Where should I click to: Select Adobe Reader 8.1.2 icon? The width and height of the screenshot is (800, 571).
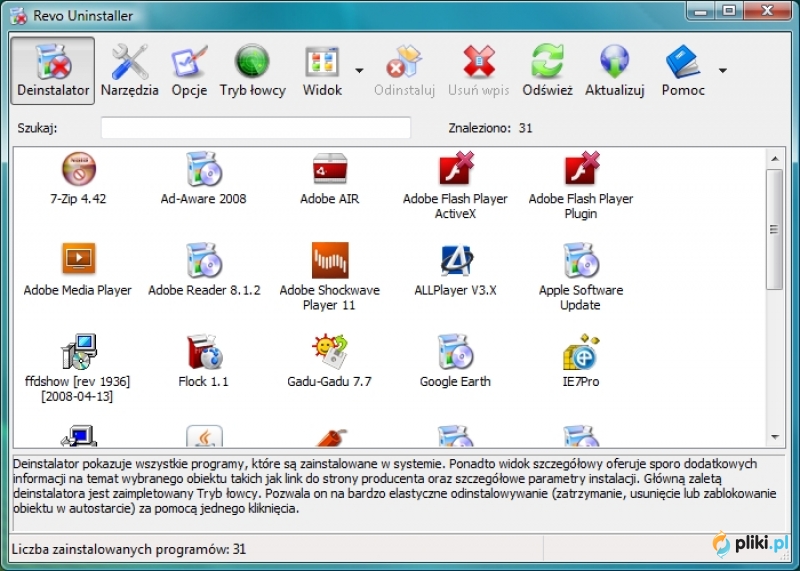point(204,260)
